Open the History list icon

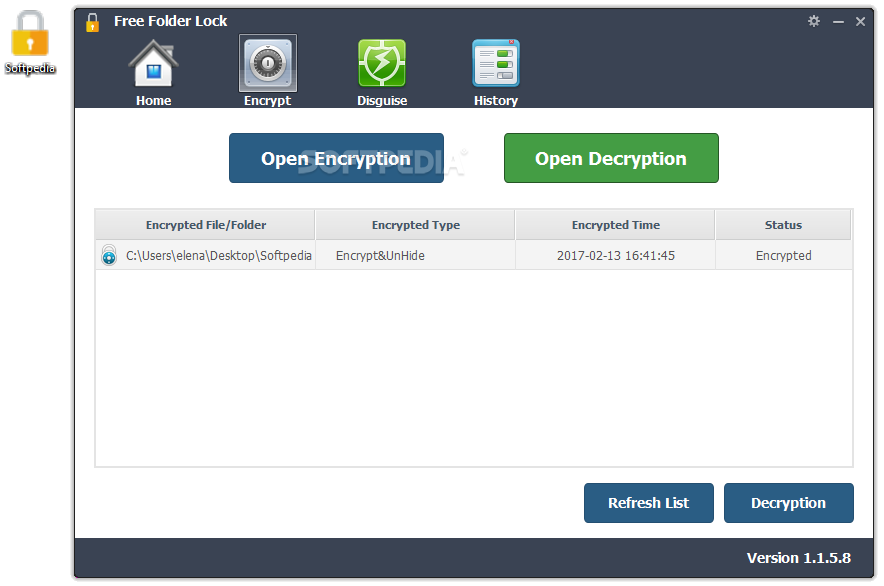click(x=496, y=63)
